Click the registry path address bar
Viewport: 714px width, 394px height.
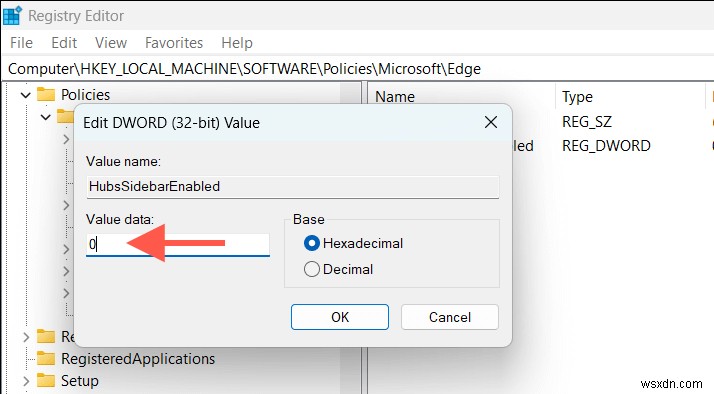(x=357, y=69)
